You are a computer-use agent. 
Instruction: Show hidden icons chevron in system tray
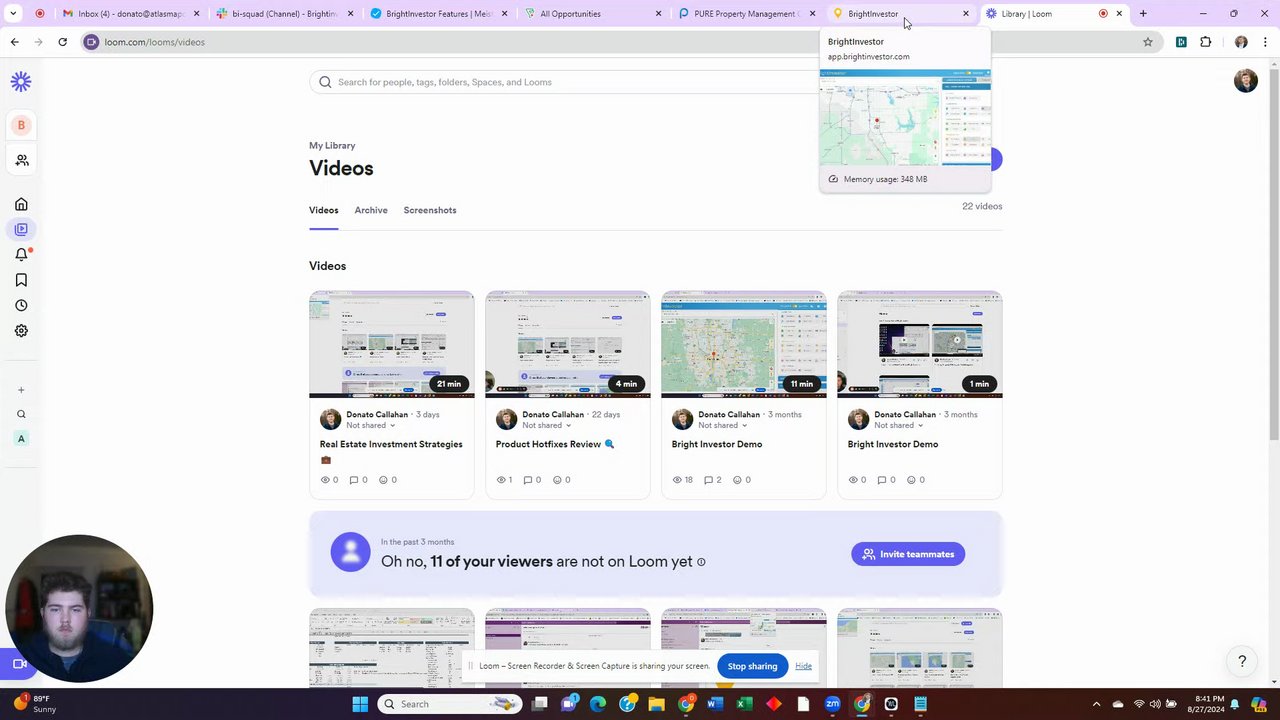coord(1096,704)
